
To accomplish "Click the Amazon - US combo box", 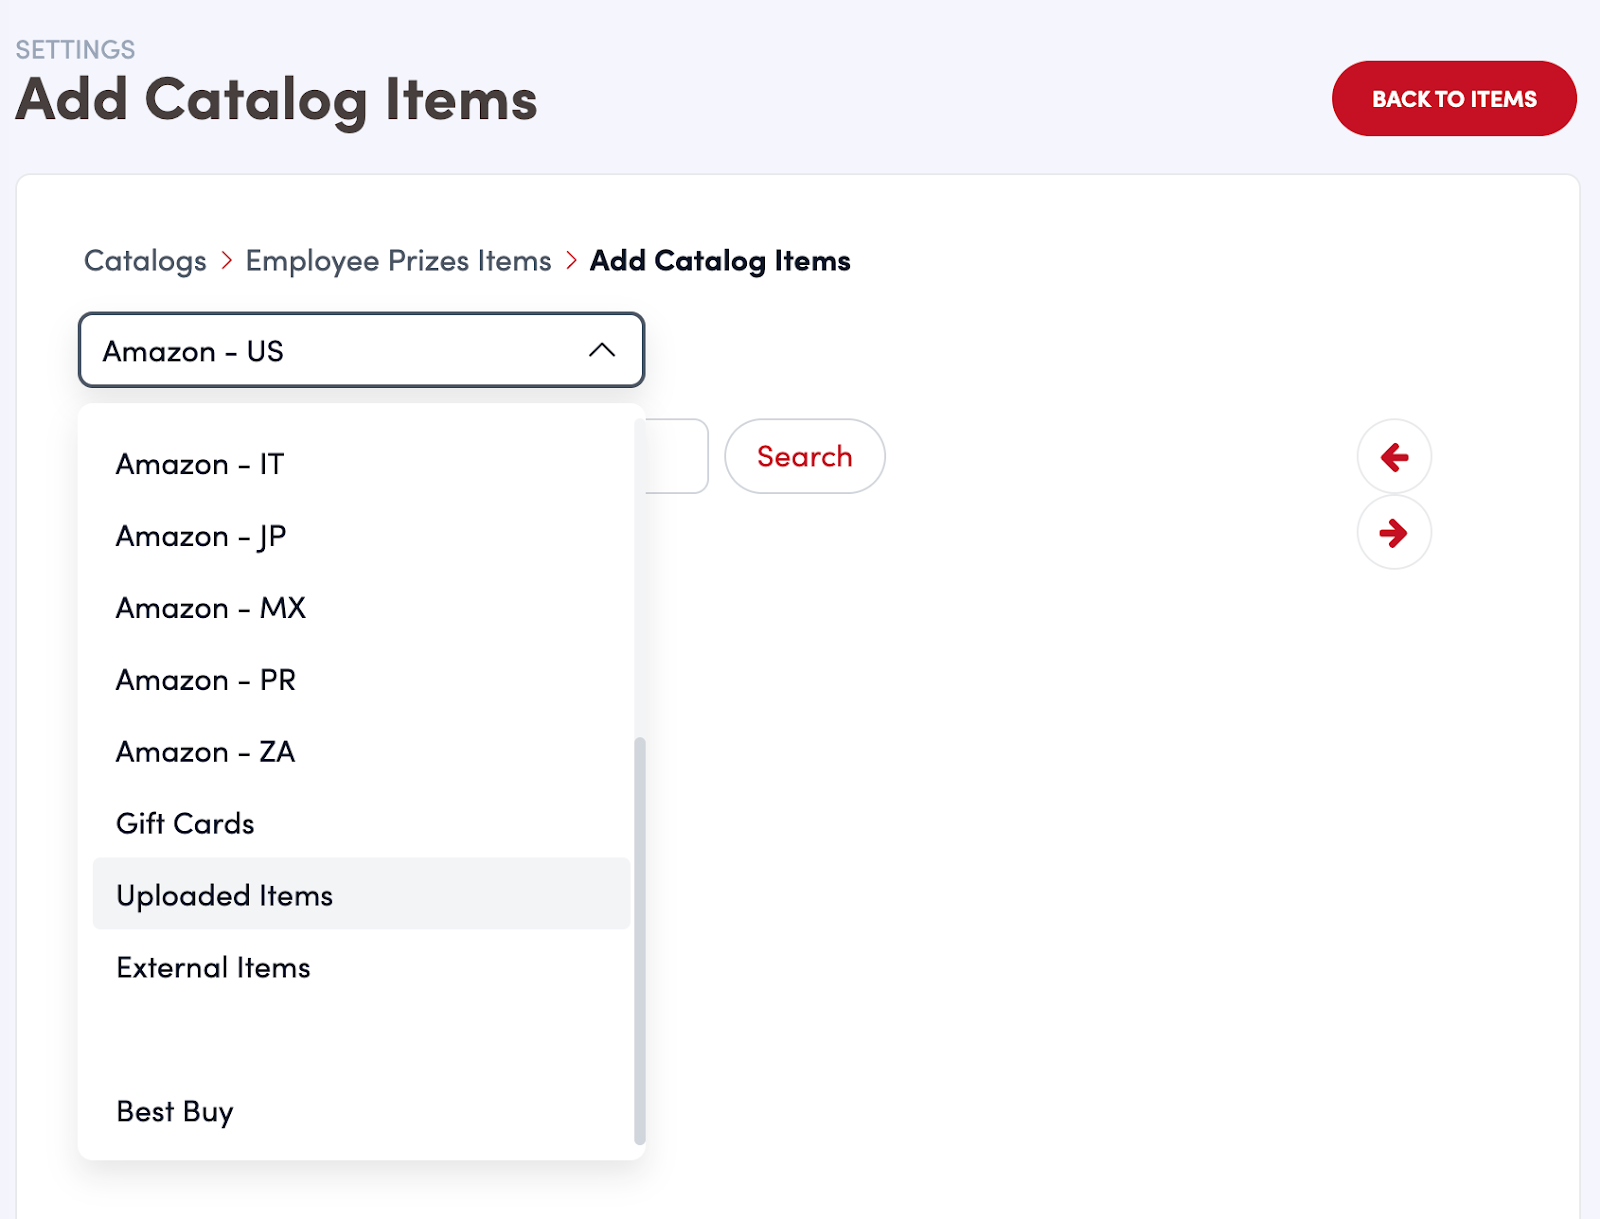I will pyautogui.click(x=340, y=351).
